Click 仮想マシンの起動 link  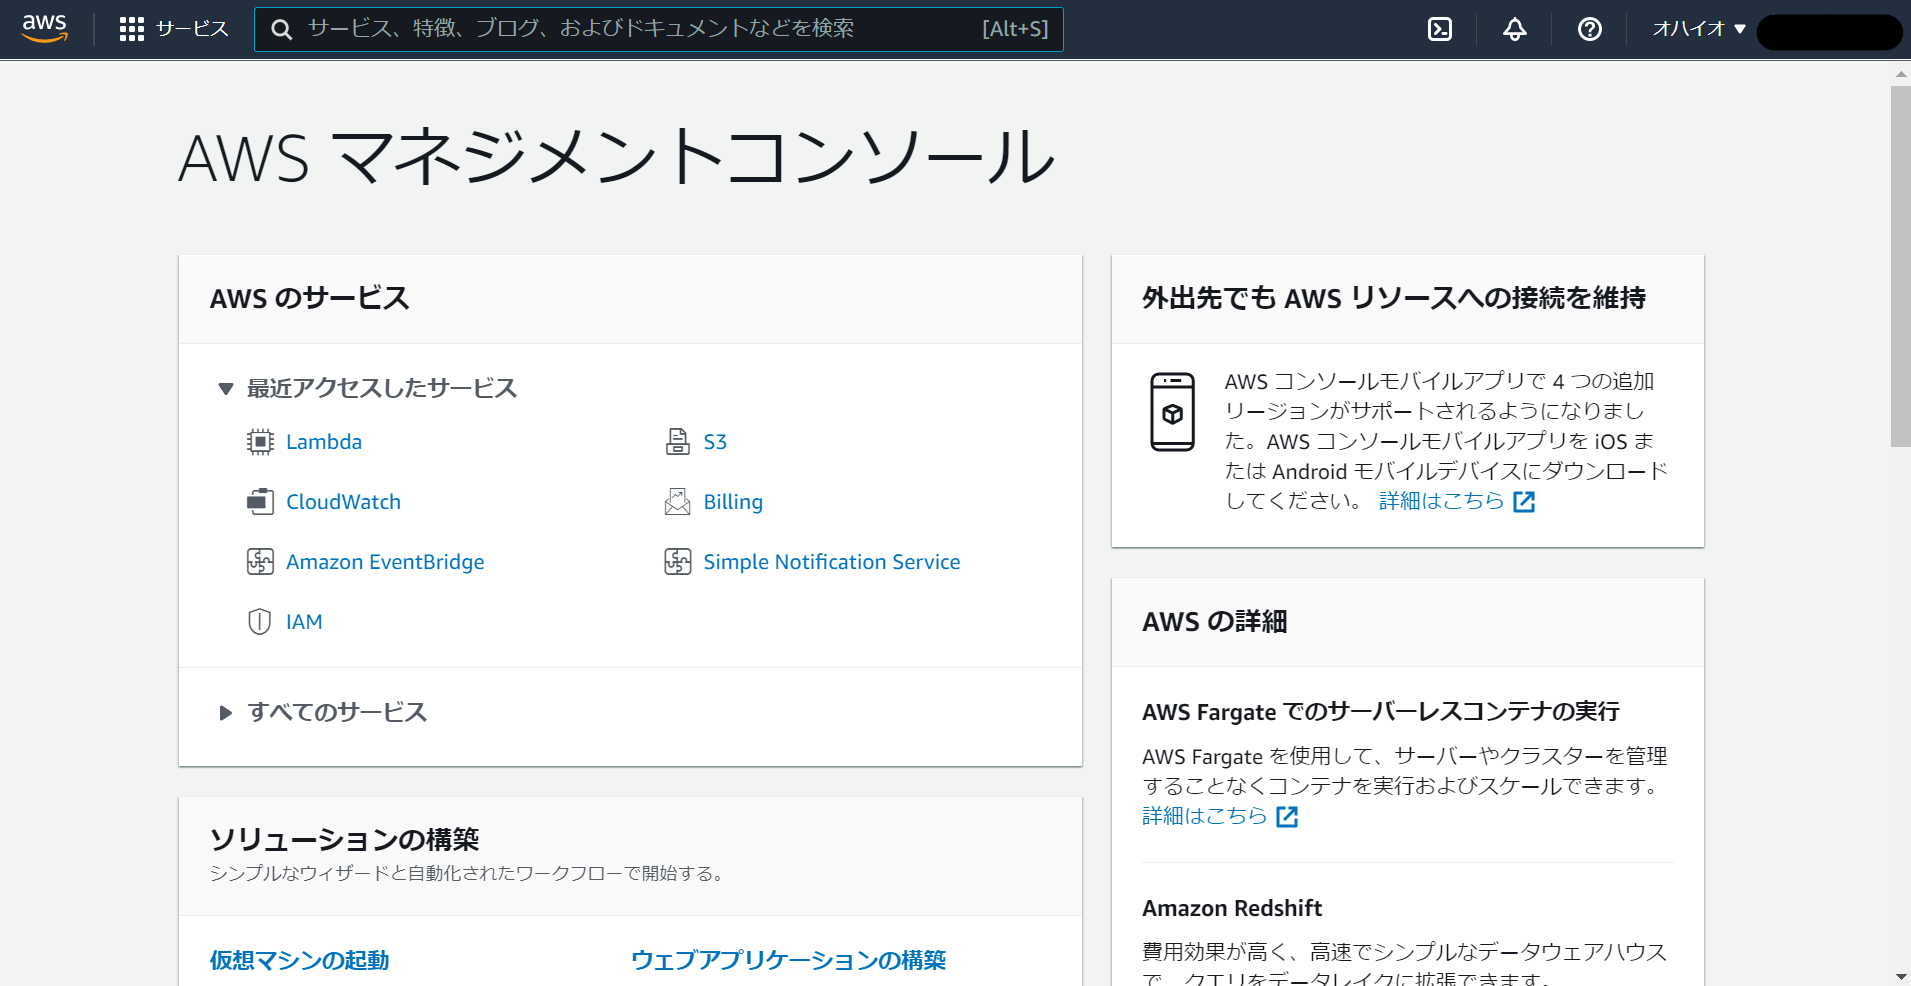coord(299,960)
